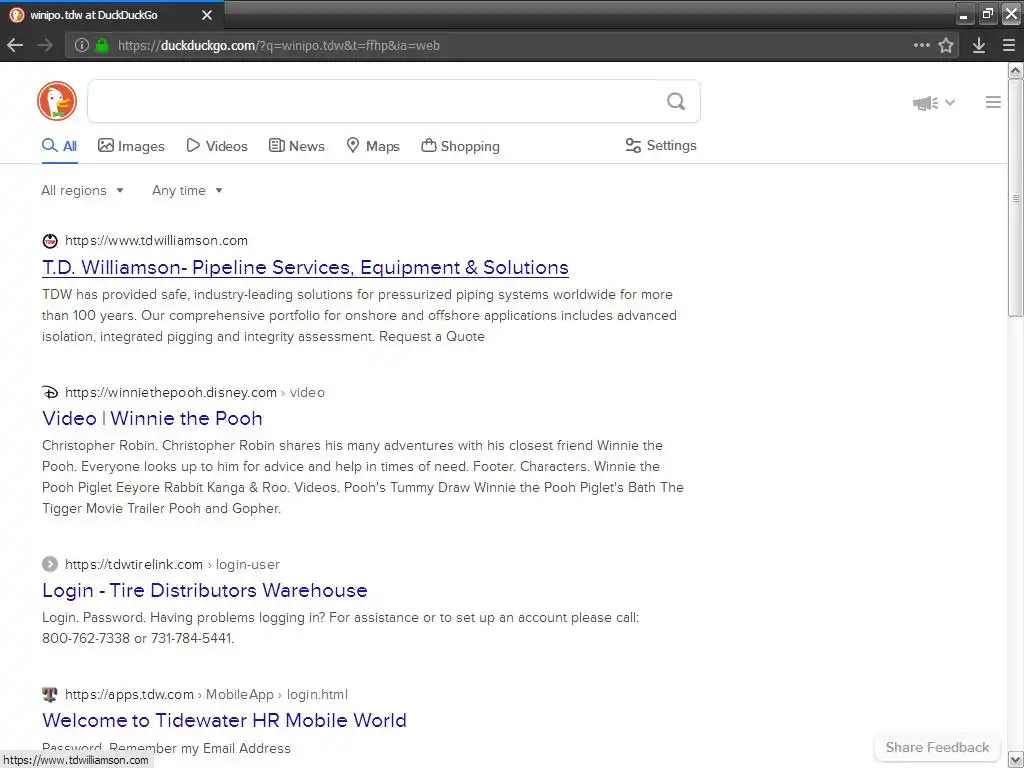Bookmark this page with star icon
Viewport: 1024px width, 768px height.
[x=946, y=45]
